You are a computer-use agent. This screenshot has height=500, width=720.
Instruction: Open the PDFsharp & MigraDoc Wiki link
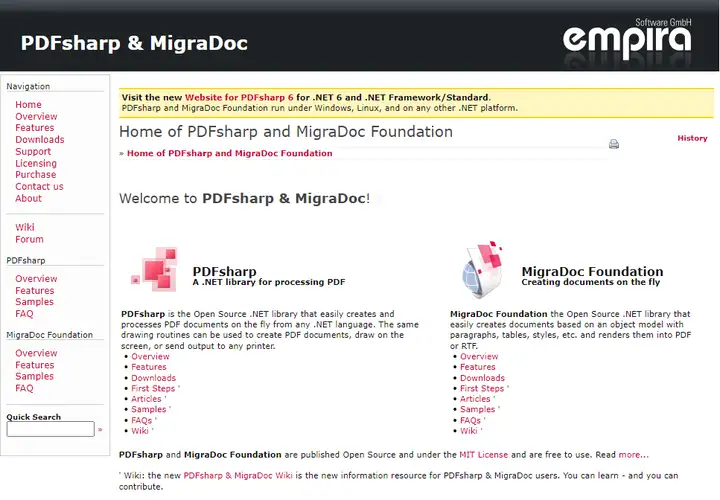(238, 475)
